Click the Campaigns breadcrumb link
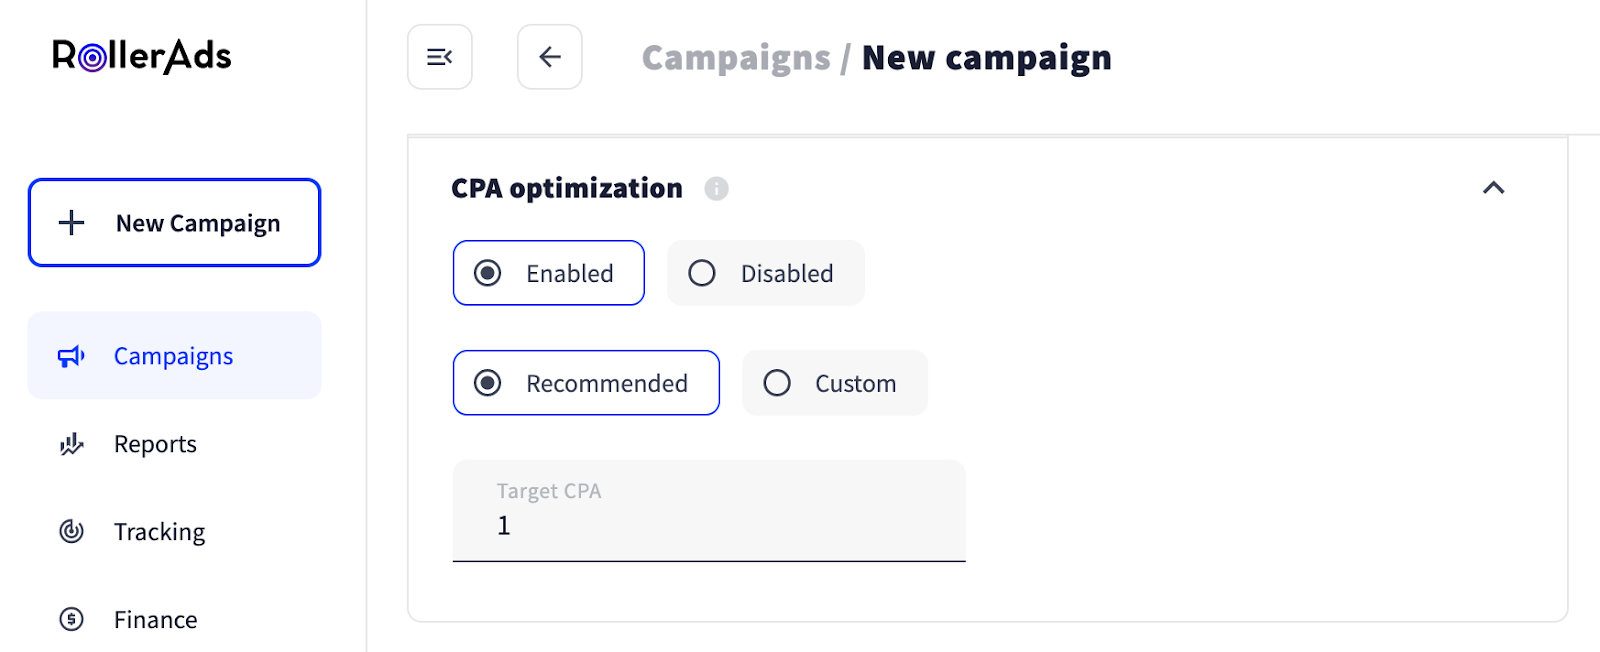Screen dimensions: 1600x652 [736, 58]
